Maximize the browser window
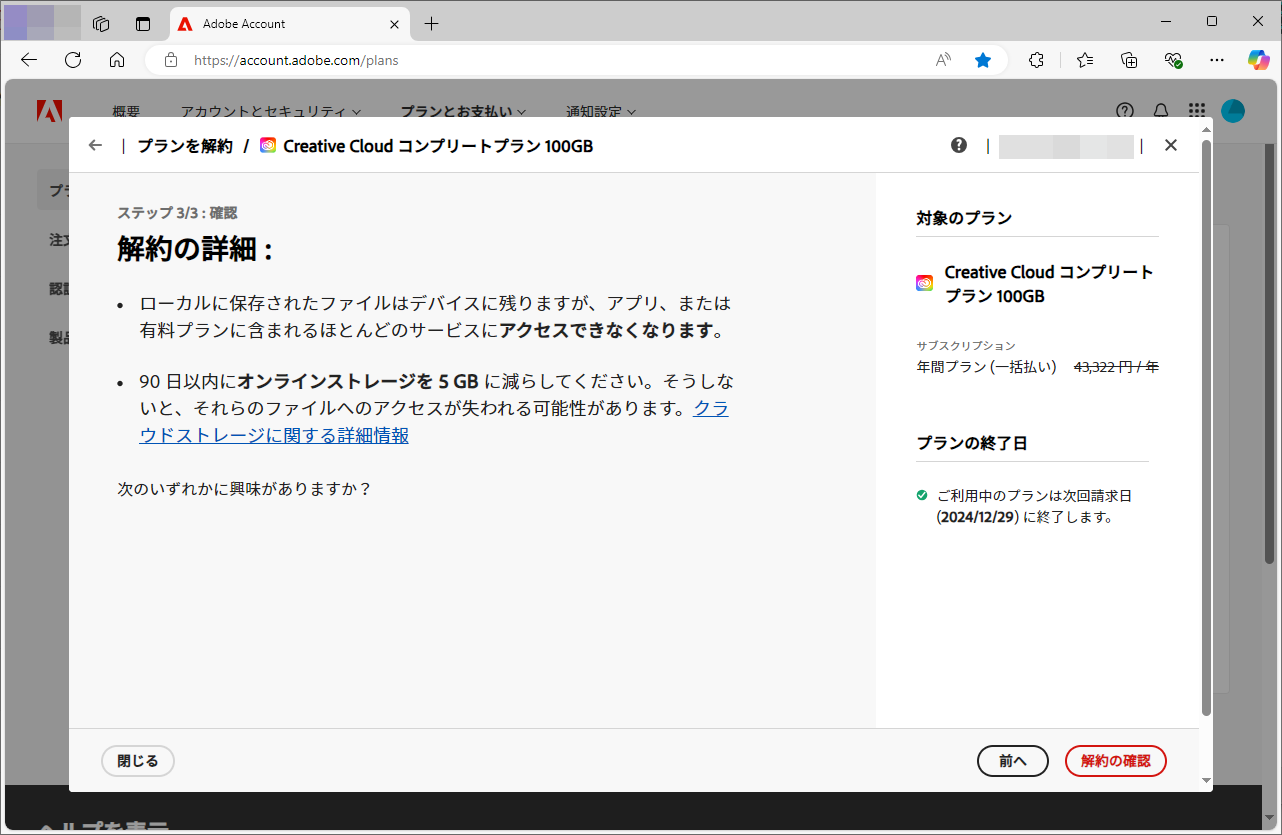The height and width of the screenshot is (835, 1282). click(1212, 21)
